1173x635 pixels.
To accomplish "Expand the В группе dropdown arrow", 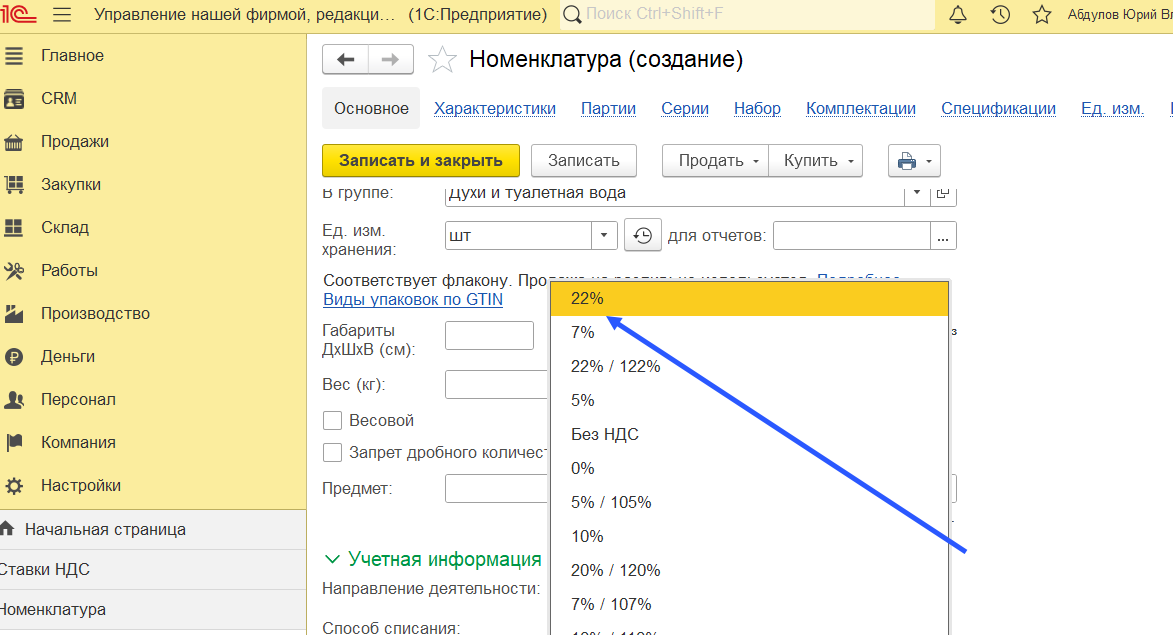I will [916, 194].
